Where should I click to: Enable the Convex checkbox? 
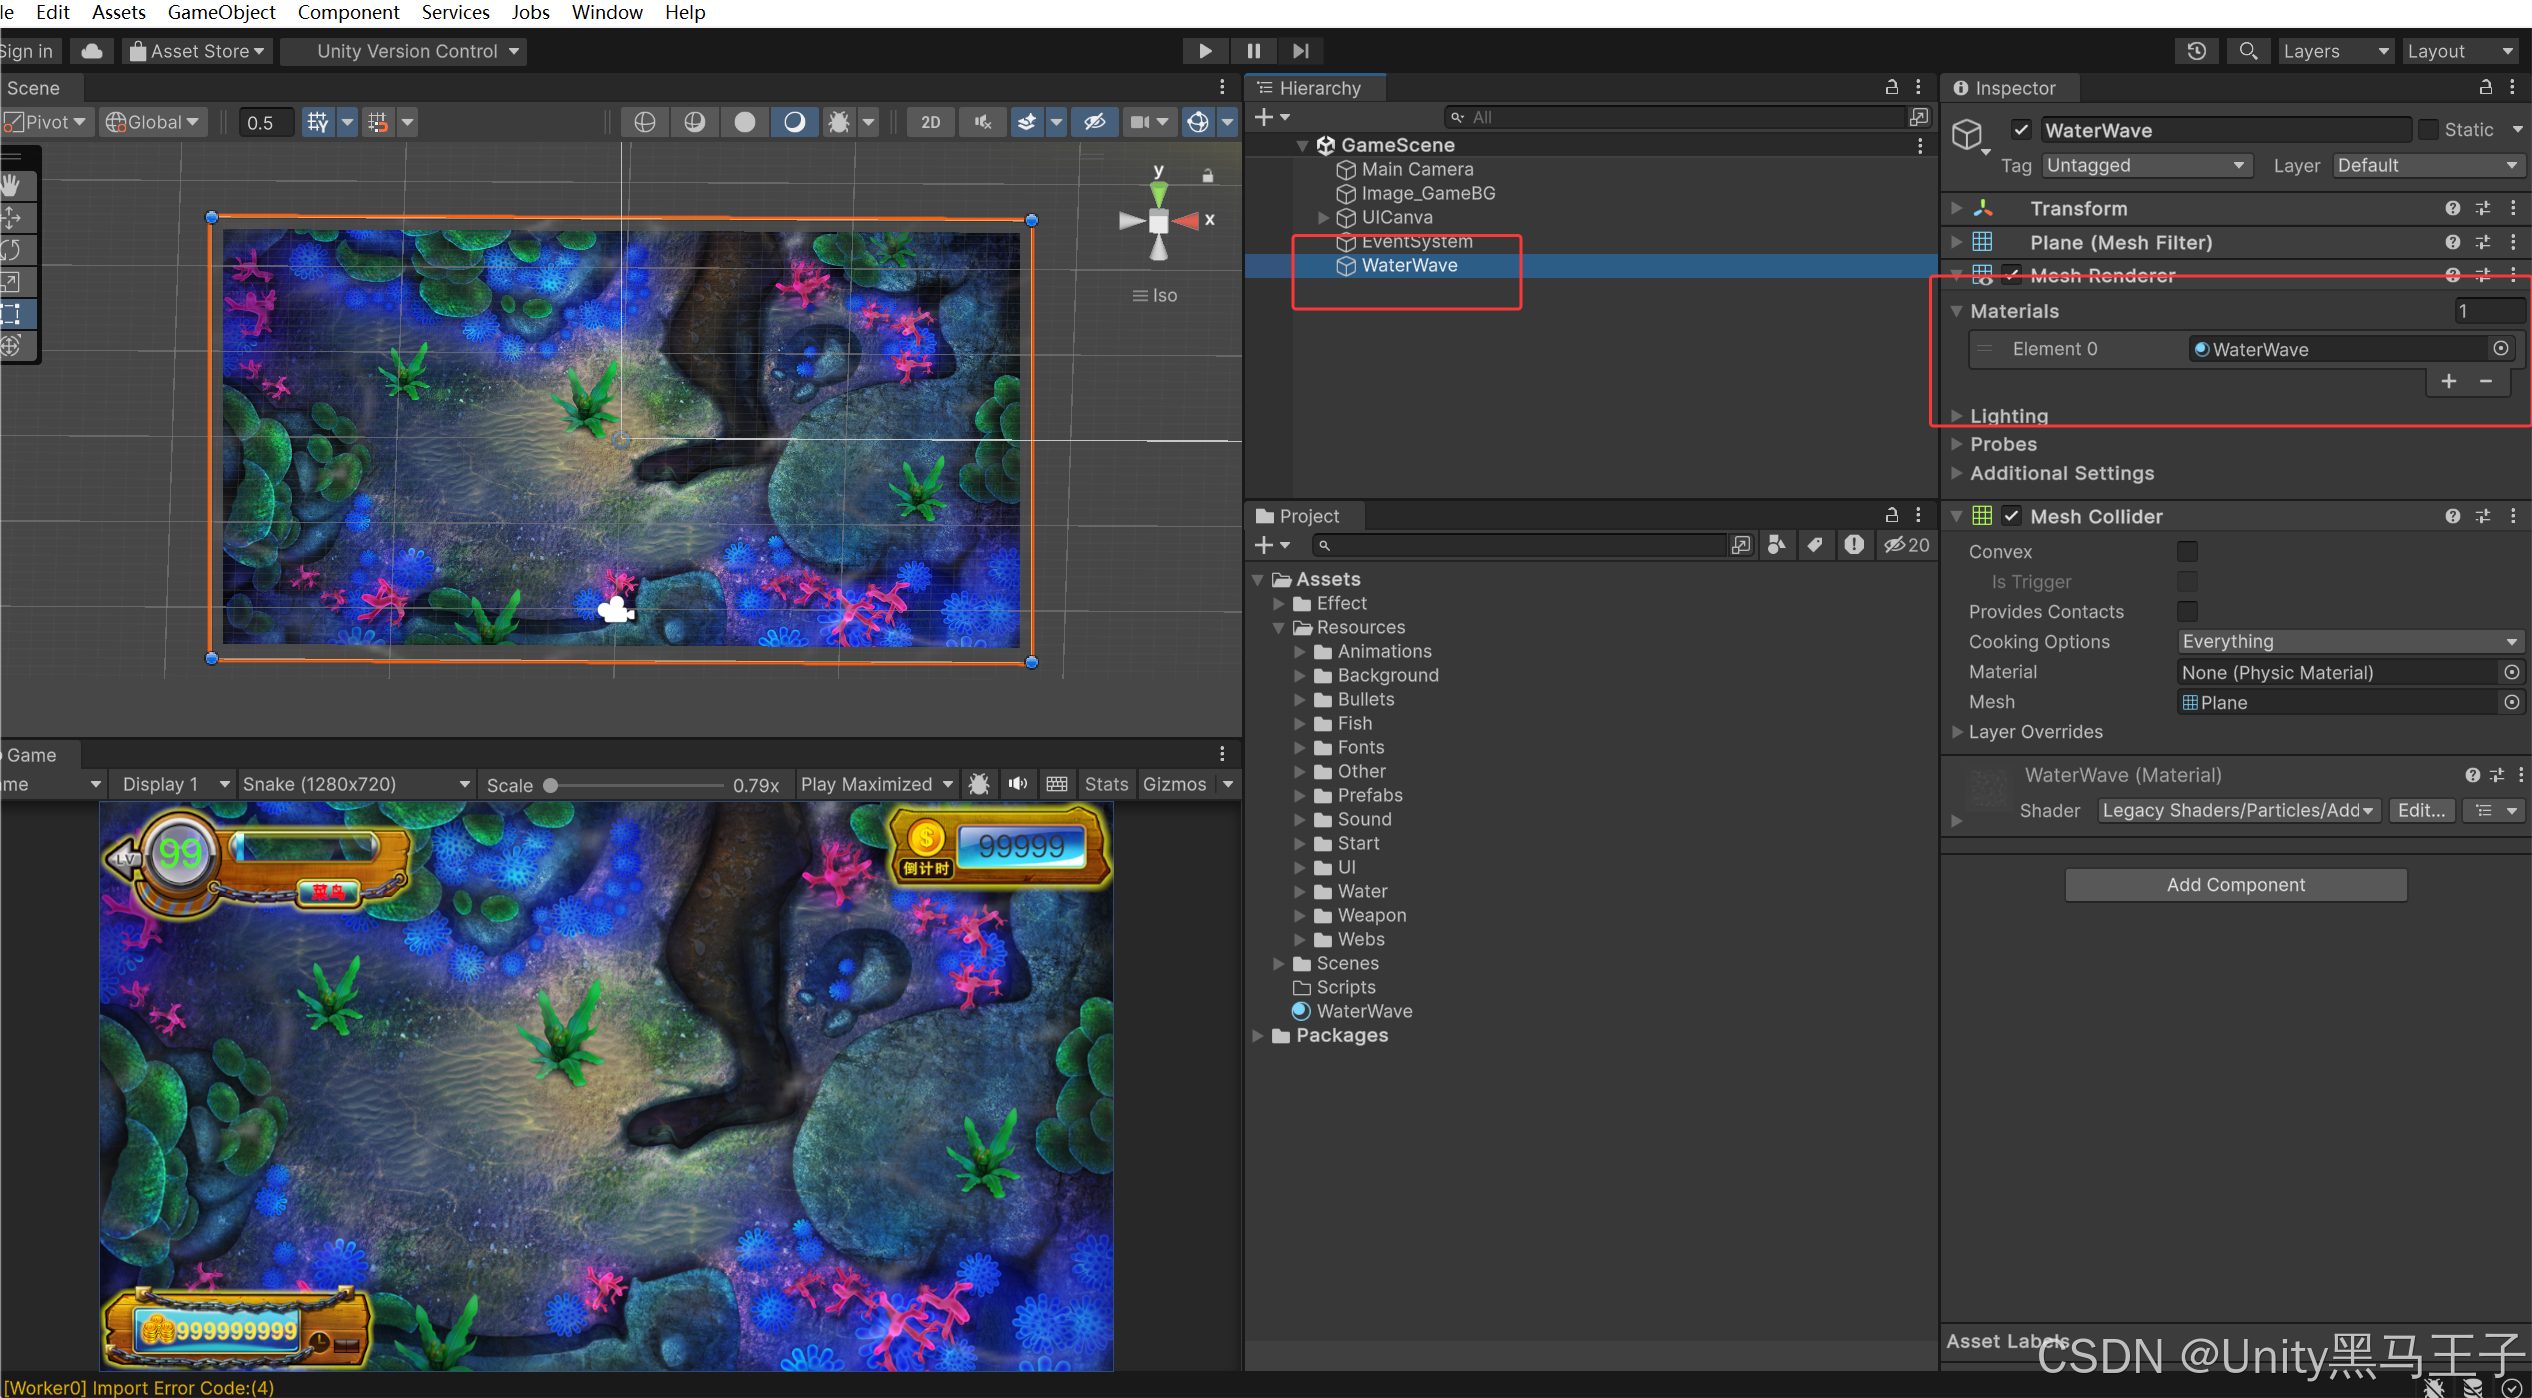click(2187, 551)
